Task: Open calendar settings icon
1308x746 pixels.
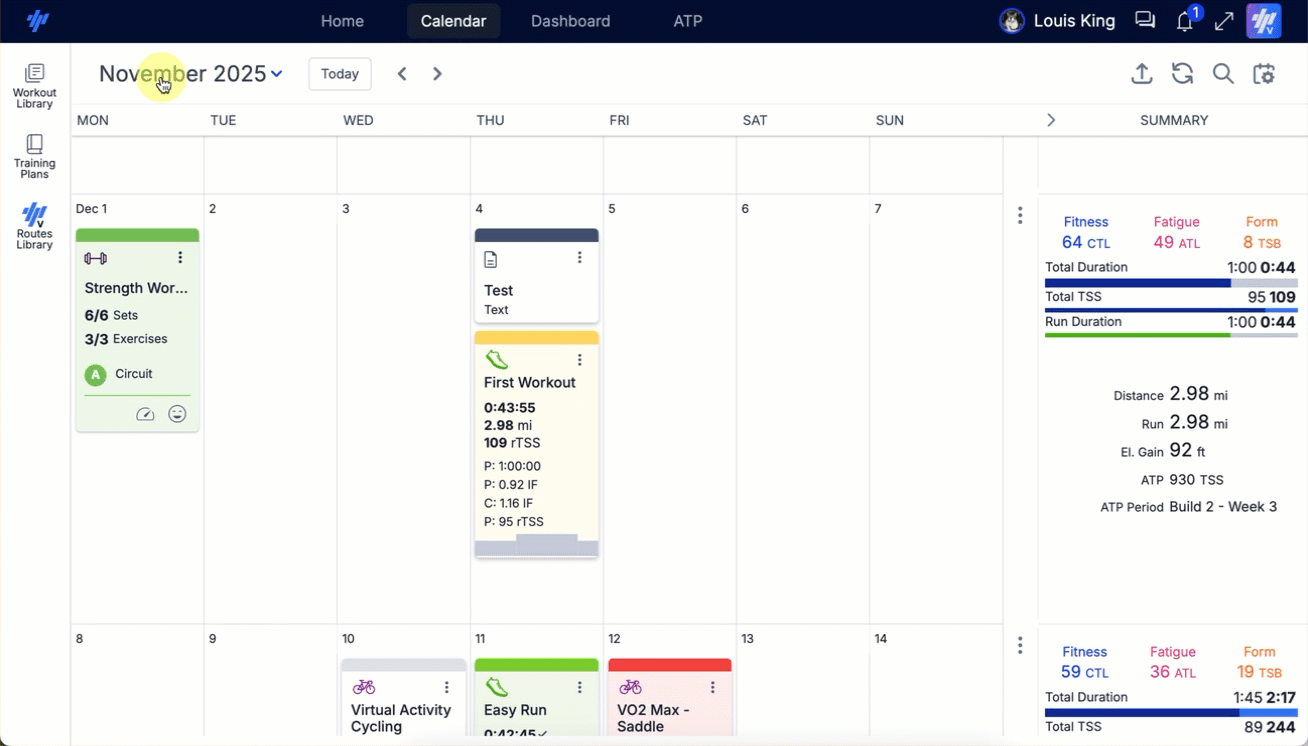Action: click(x=1264, y=74)
